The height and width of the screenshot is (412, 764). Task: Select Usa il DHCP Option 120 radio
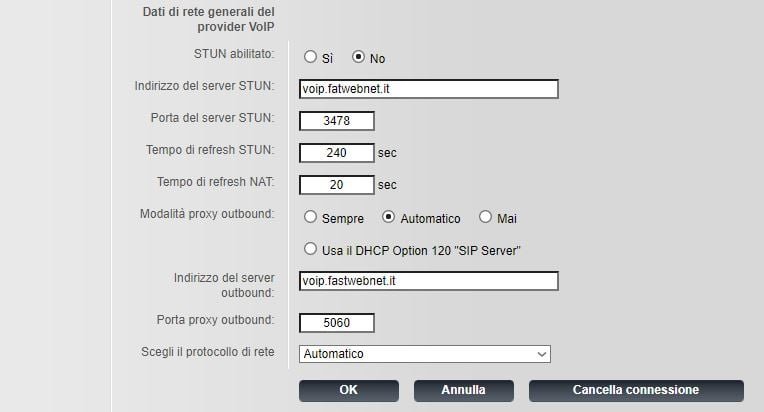310,249
